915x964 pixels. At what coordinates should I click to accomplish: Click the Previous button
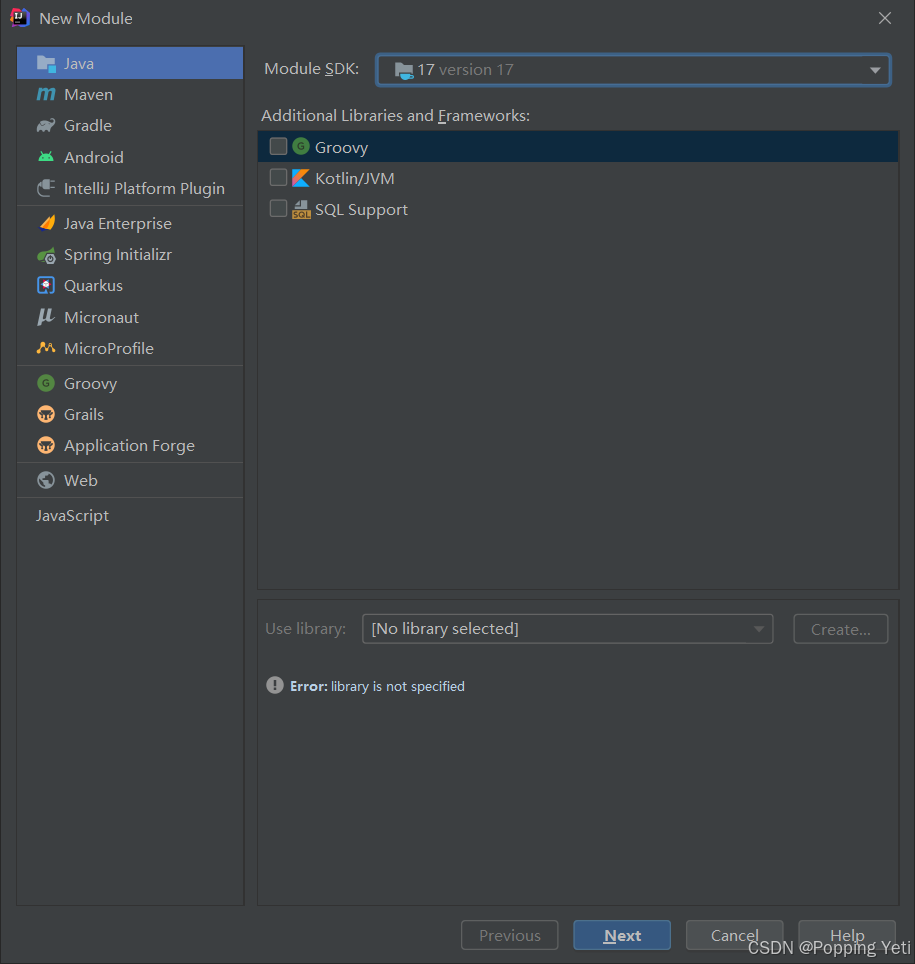pyautogui.click(x=510, y=935)
